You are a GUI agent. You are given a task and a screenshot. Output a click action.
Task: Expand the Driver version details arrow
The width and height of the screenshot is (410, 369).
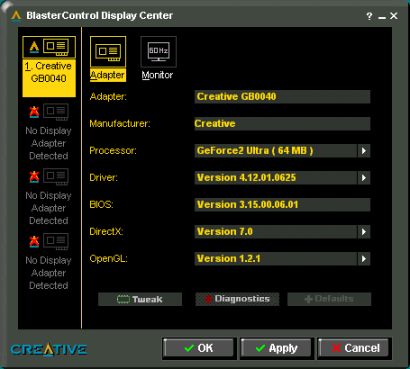click(x=364, y=178)
